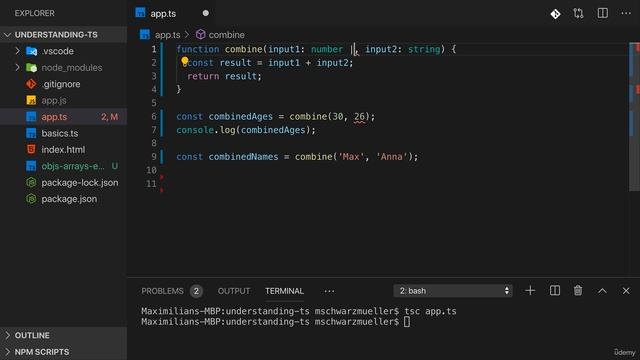Click the unsaved dot on the app.ts tab

pyautogui.click(x=206, y=13)
